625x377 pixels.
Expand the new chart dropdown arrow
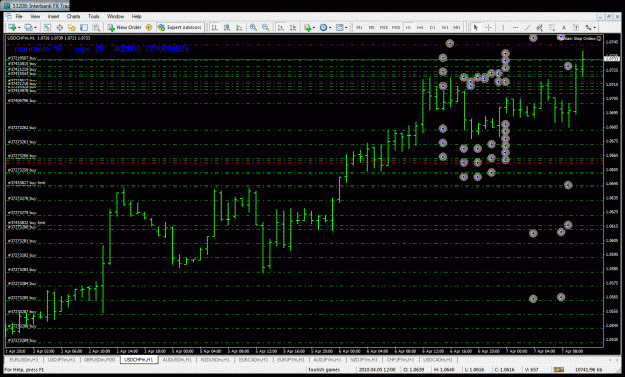19,27
